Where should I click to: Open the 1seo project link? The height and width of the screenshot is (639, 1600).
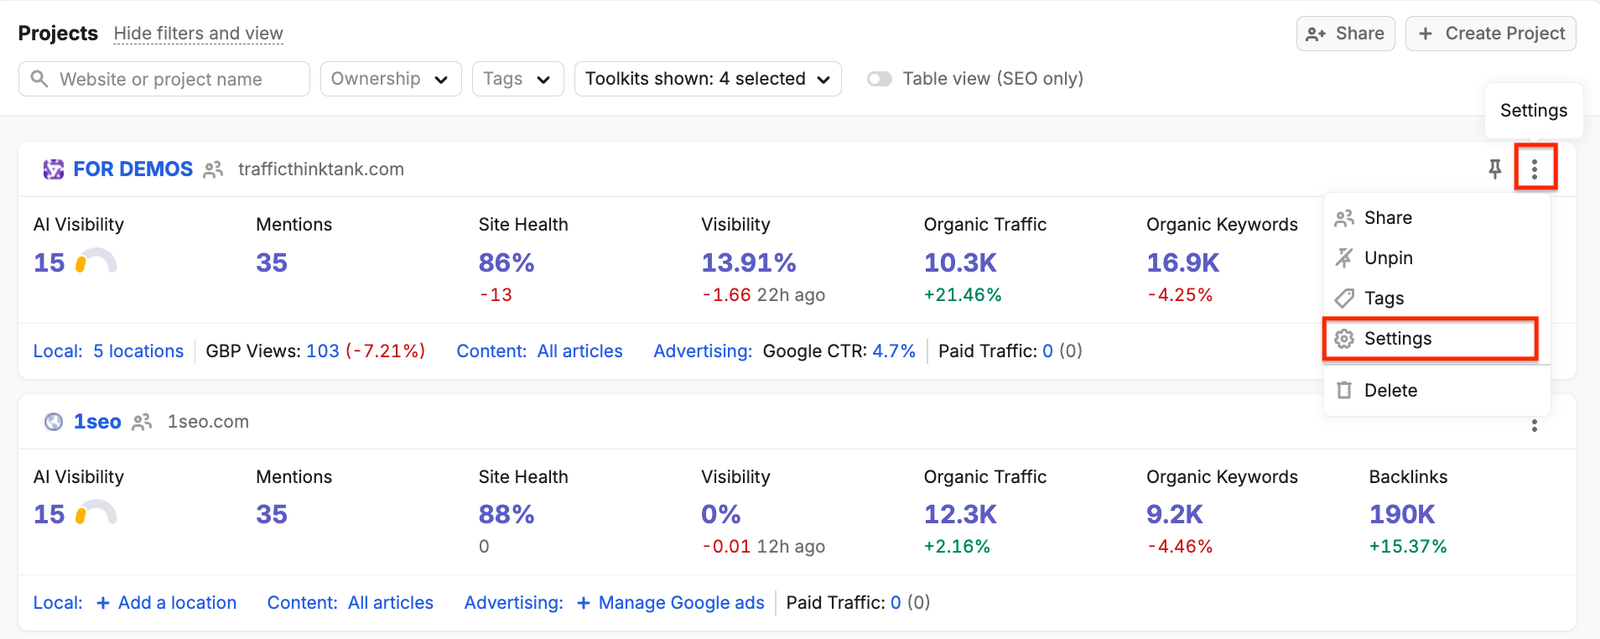coord(97,422)
